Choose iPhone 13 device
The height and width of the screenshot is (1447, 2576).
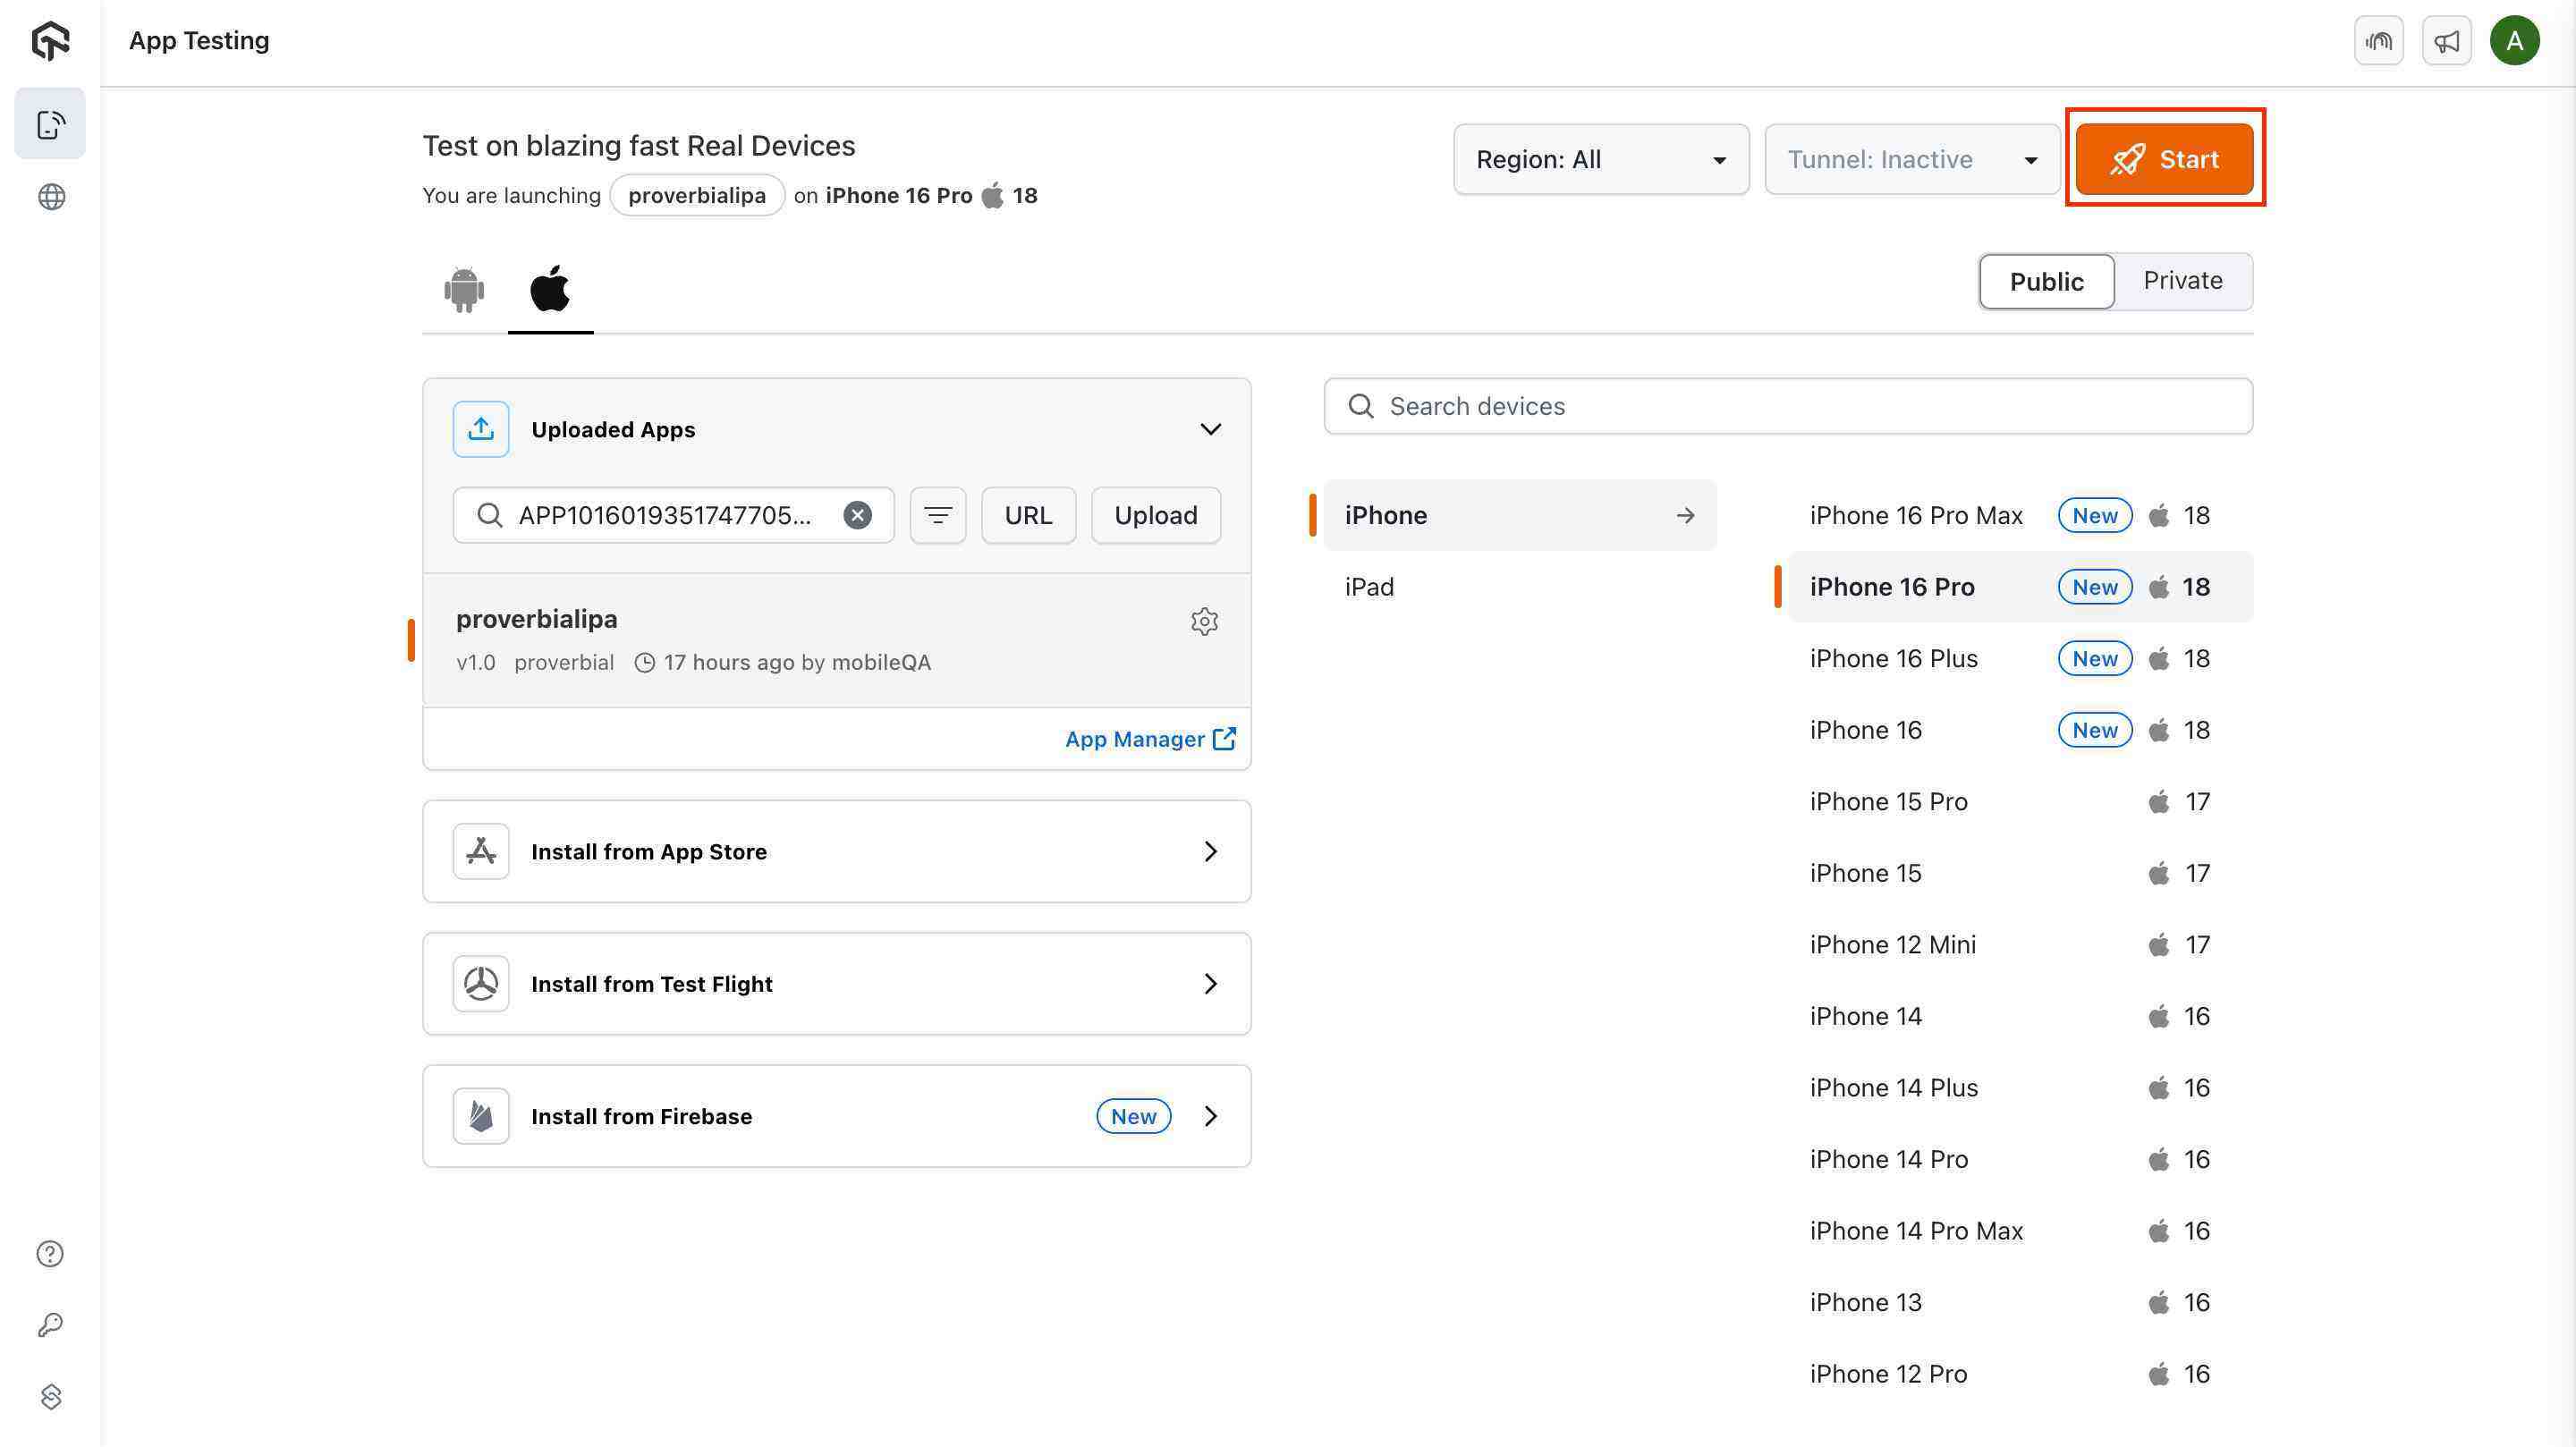click(2020, 1302)
